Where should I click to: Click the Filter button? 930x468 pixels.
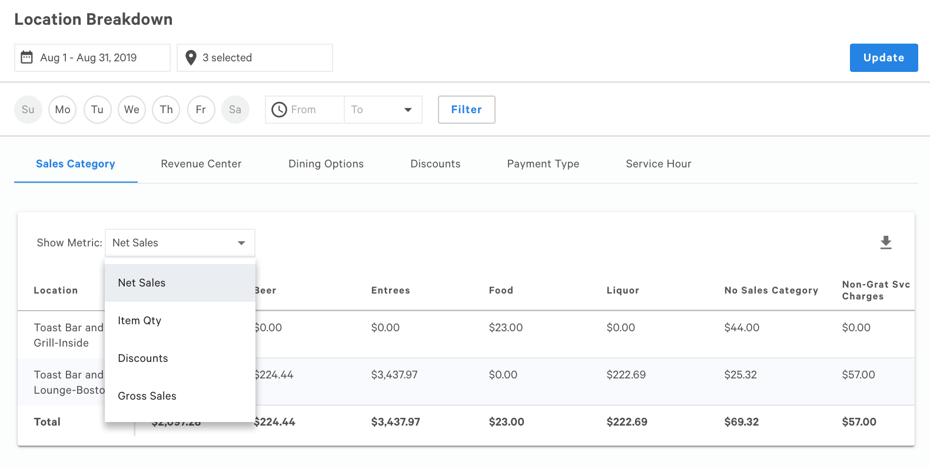click(x=466, y=110)
